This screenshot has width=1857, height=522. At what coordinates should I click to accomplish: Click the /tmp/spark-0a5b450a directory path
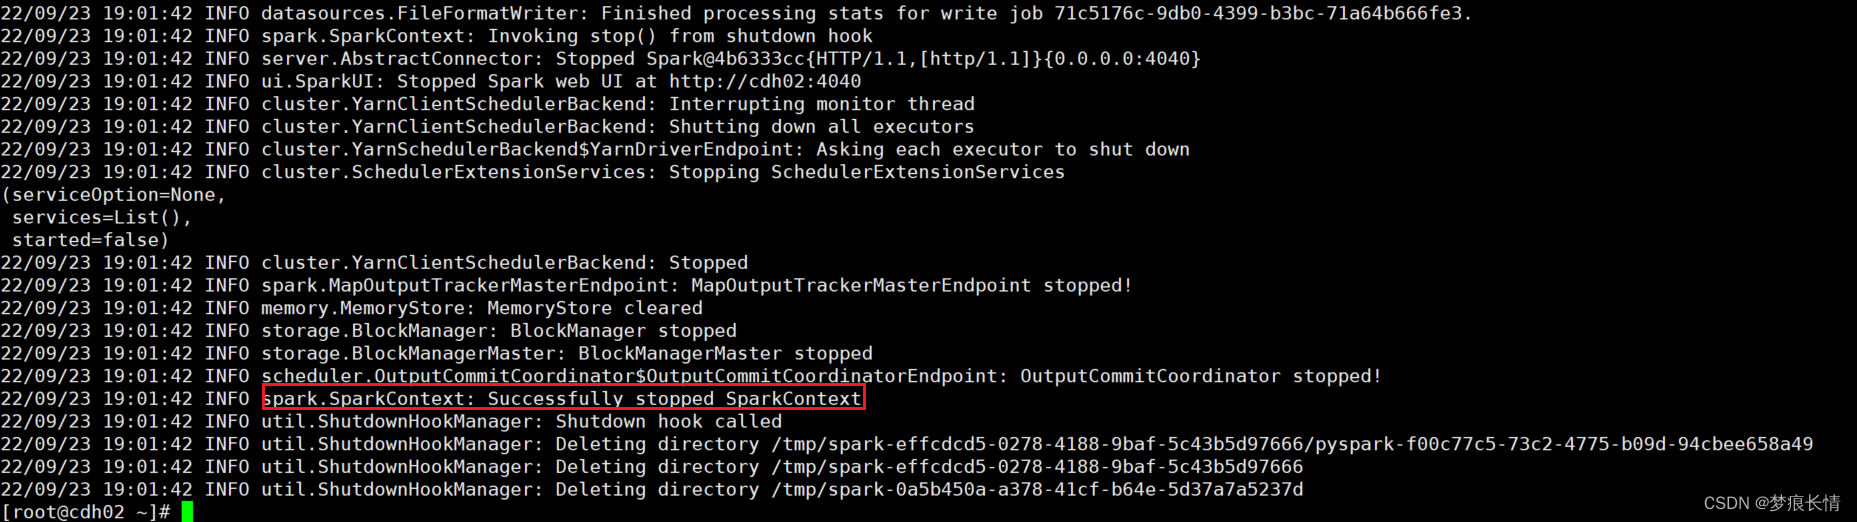click(x=1037, y=490)
